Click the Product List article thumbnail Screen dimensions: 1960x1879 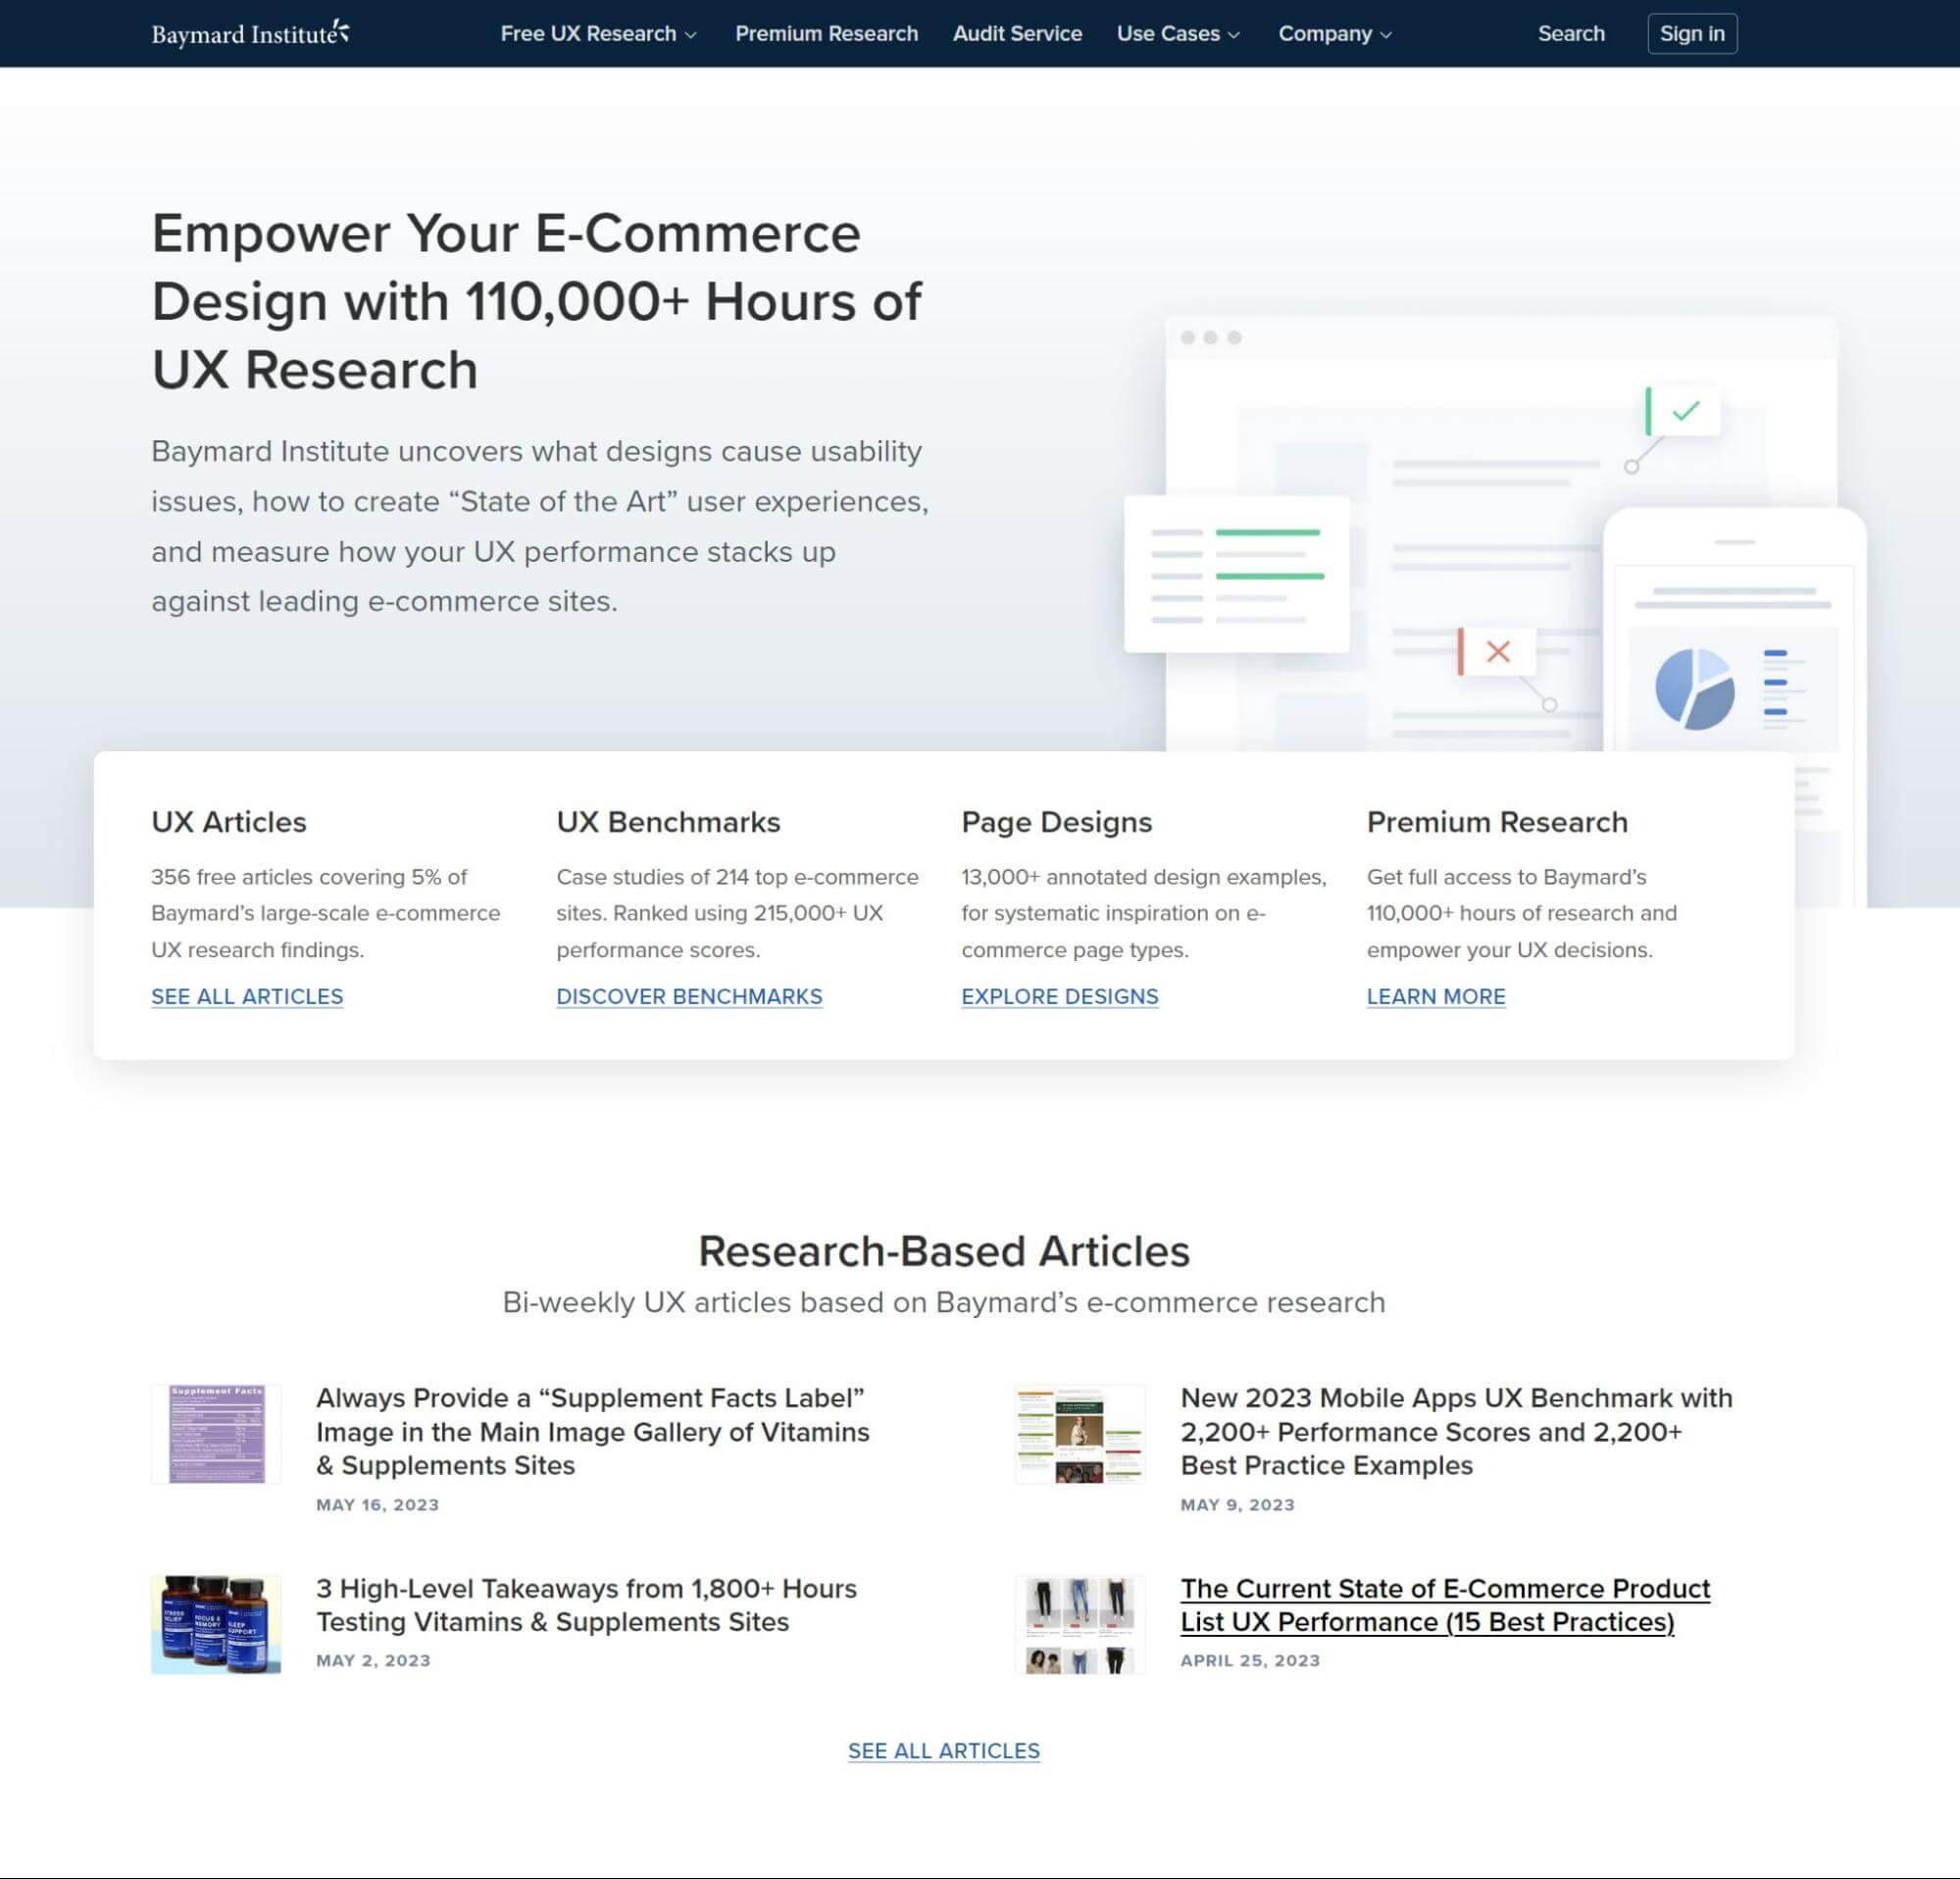point(1080,1624)
